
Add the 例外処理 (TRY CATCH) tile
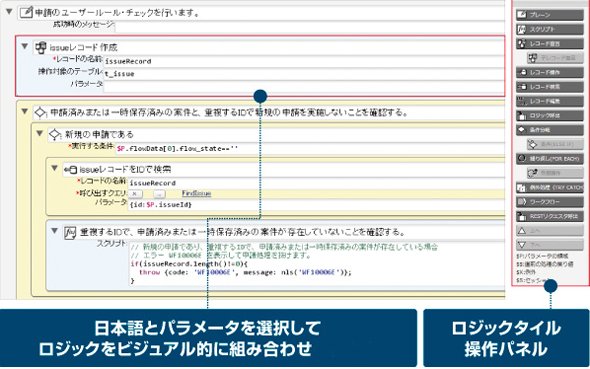550,187
